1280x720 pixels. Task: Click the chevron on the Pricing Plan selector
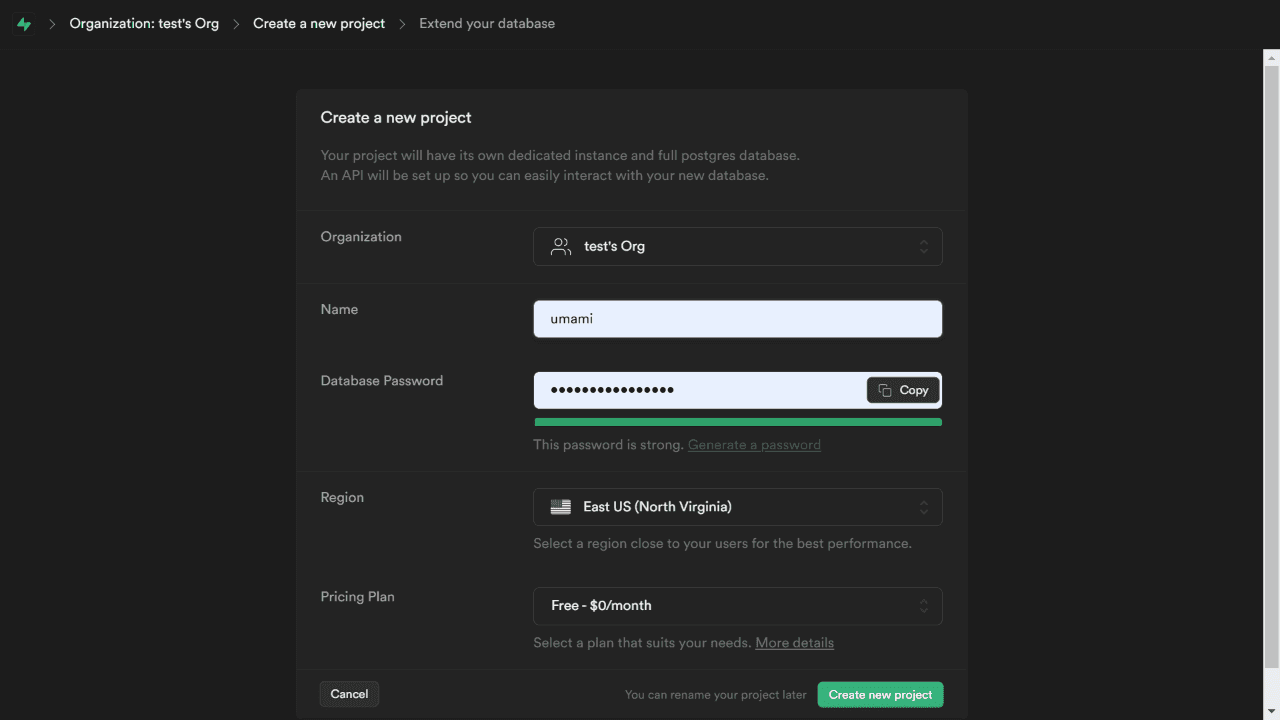click(923, 605)
